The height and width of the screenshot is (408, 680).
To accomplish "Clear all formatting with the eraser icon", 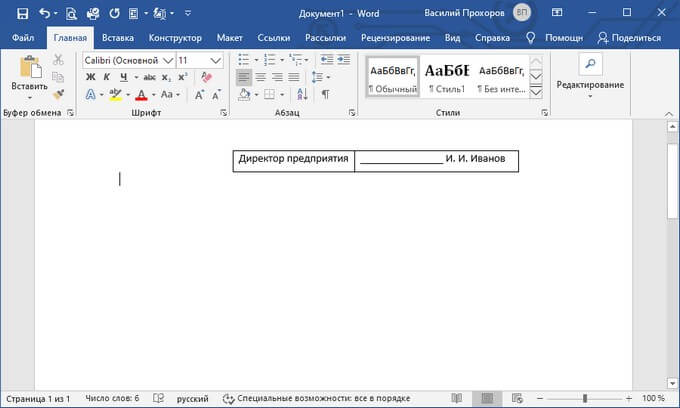I will coord(206,77).
